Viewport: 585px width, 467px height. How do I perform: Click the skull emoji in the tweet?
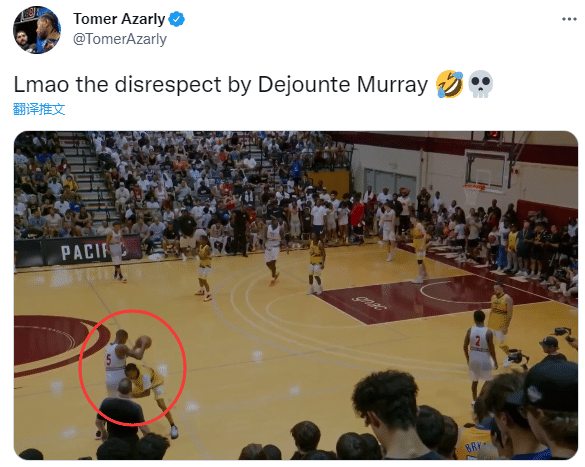pos(481,84)
